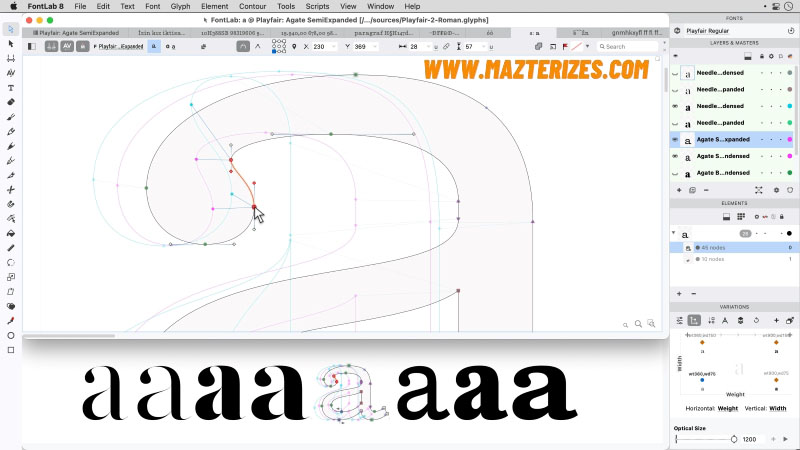Click the fit-to-window zoom icon at canvas bottom
This screenshot has width=800, height=450.
[x=652, y=323]
